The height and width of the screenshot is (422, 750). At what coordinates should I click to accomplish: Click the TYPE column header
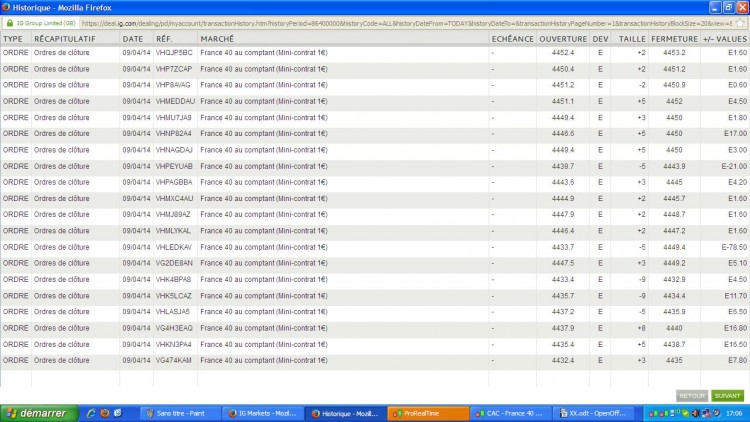[13, 39]
